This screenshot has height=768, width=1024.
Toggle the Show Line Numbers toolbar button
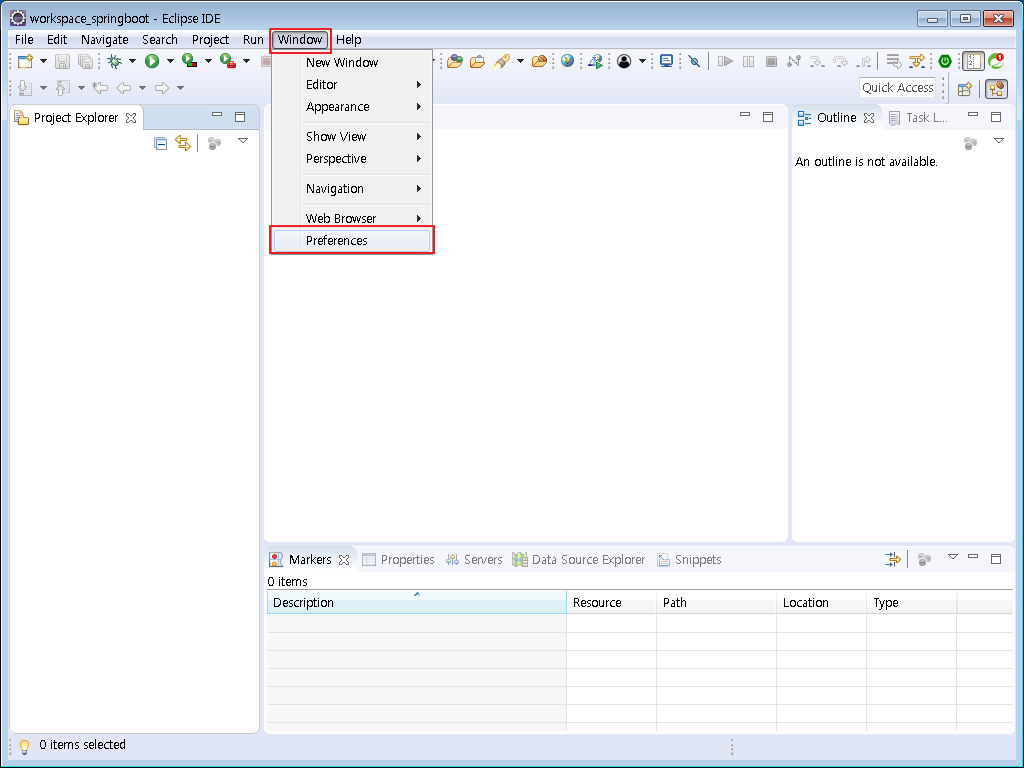pos(973,61)
